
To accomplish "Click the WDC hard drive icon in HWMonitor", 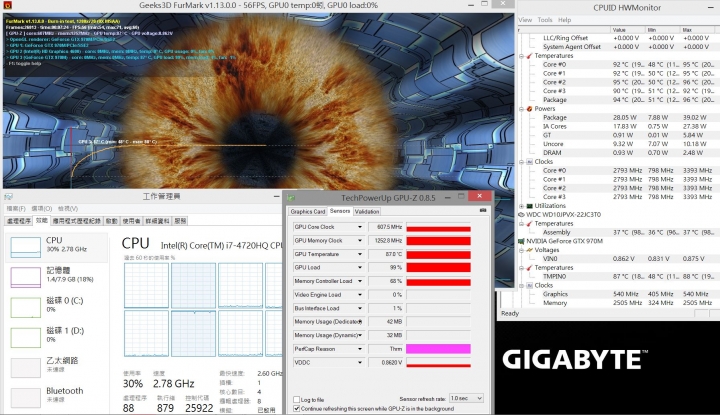I will 521,214.
